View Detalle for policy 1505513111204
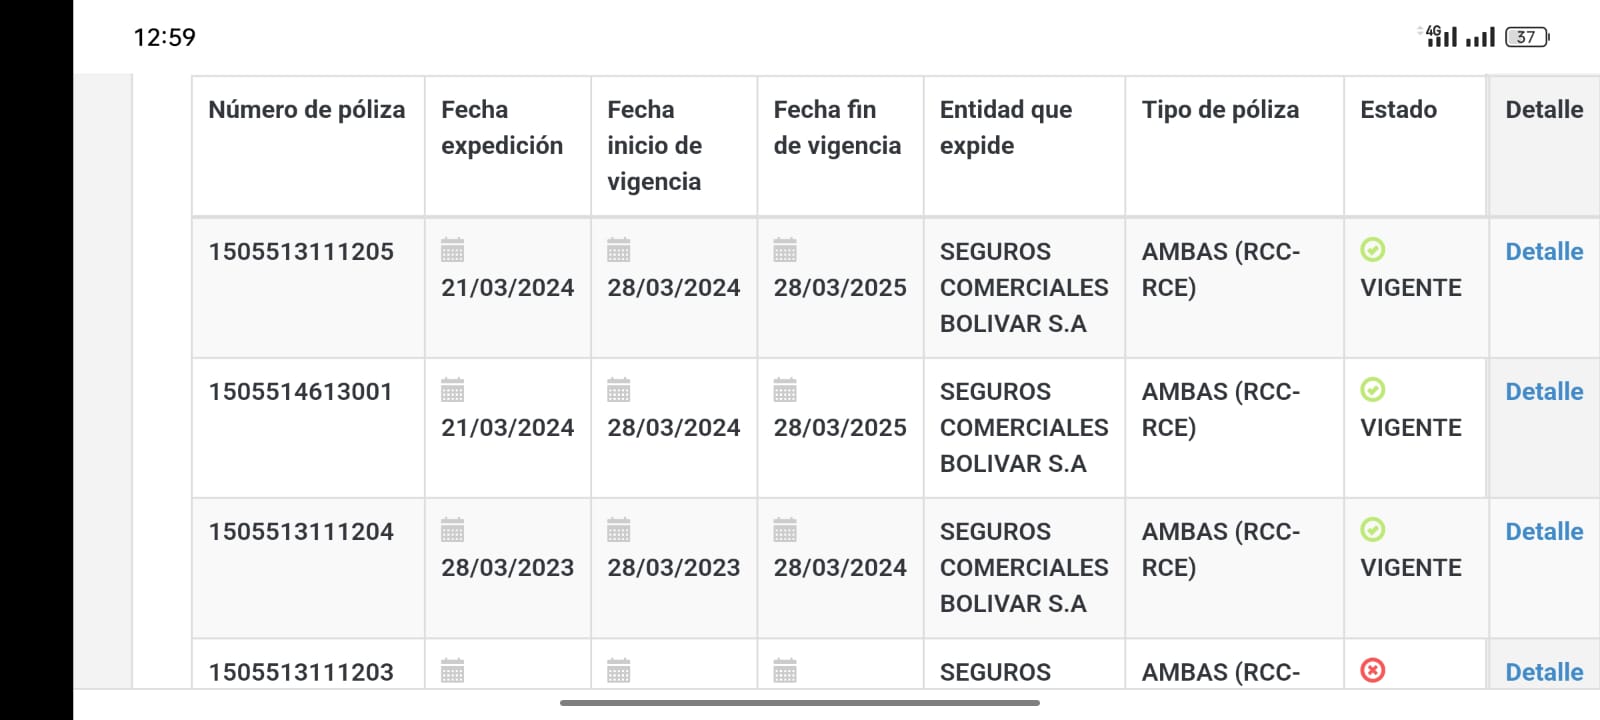Image resolution: width=1600 pixels, height=720 pixels. tap(1544, 532)
